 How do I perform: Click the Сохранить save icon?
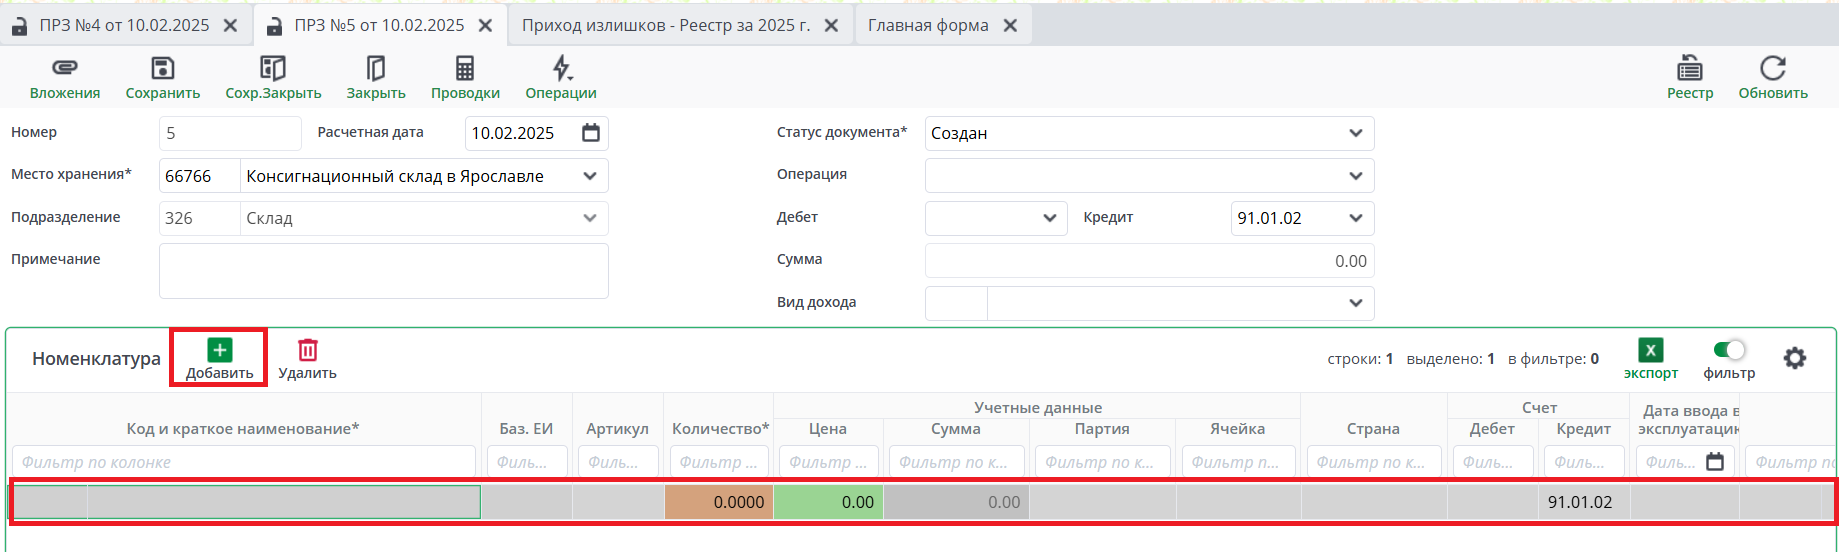click(162, 69)
